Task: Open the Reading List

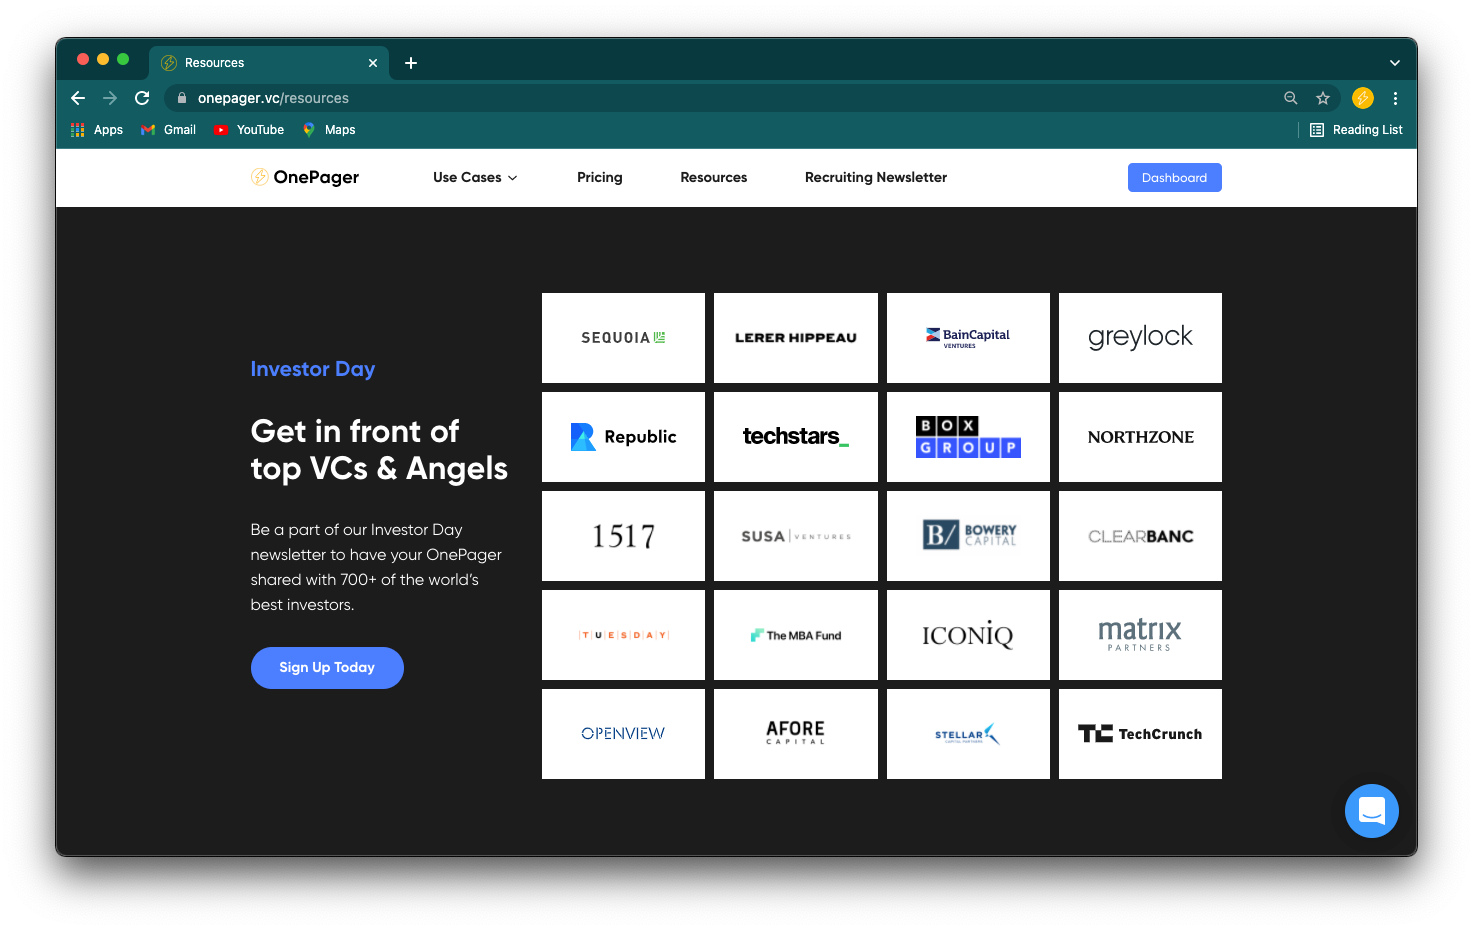Action: [1356, 130]
